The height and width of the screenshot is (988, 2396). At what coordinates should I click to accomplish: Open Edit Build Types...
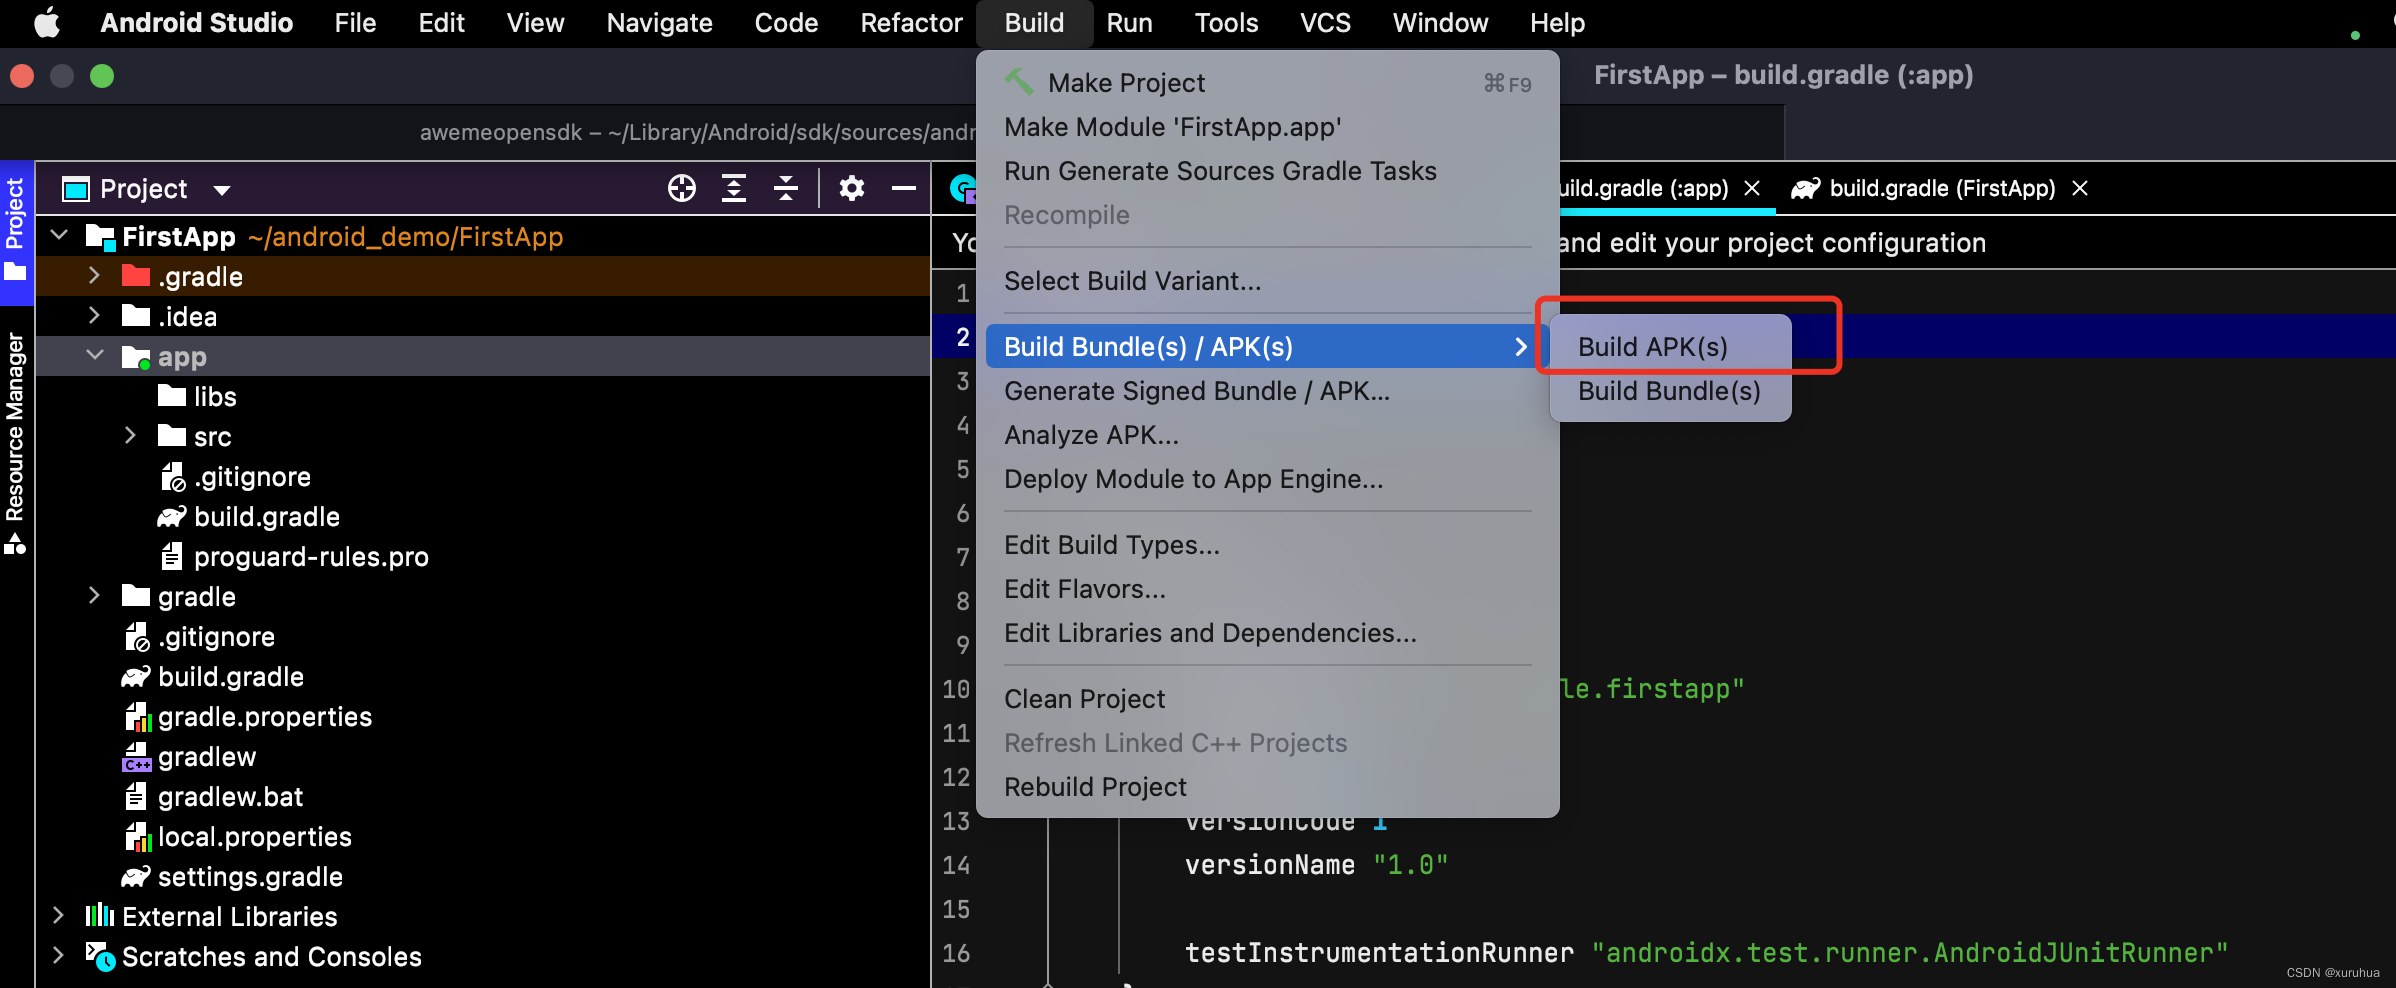(x=1267, y=545)
